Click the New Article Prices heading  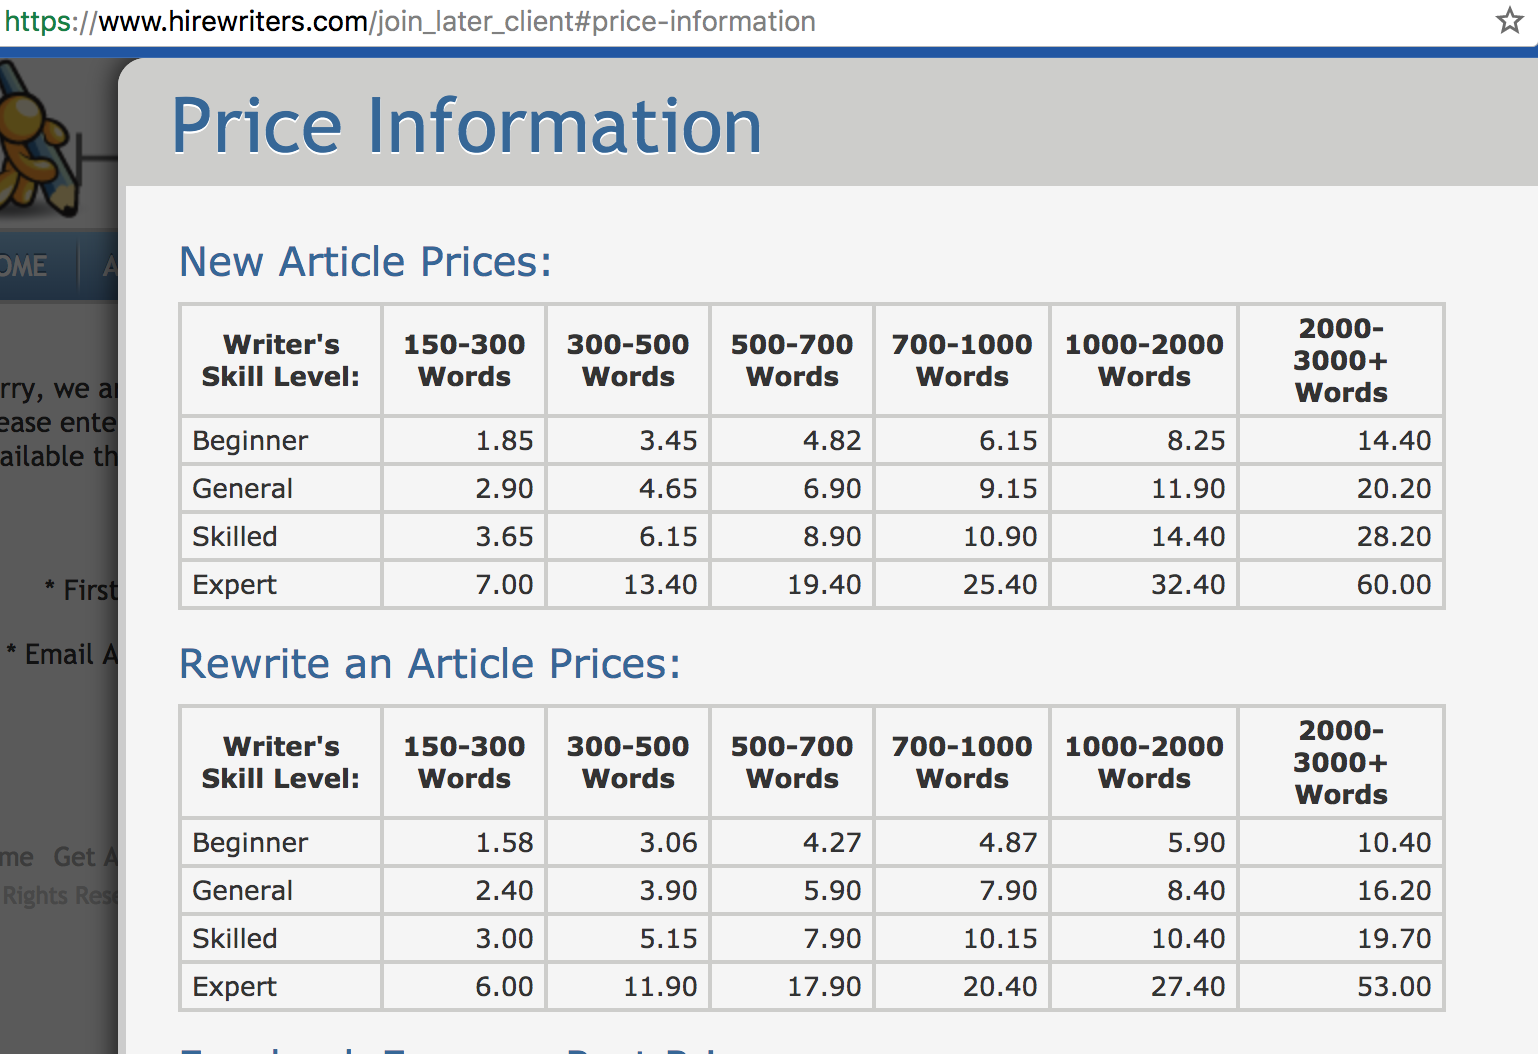pos(365,262)
